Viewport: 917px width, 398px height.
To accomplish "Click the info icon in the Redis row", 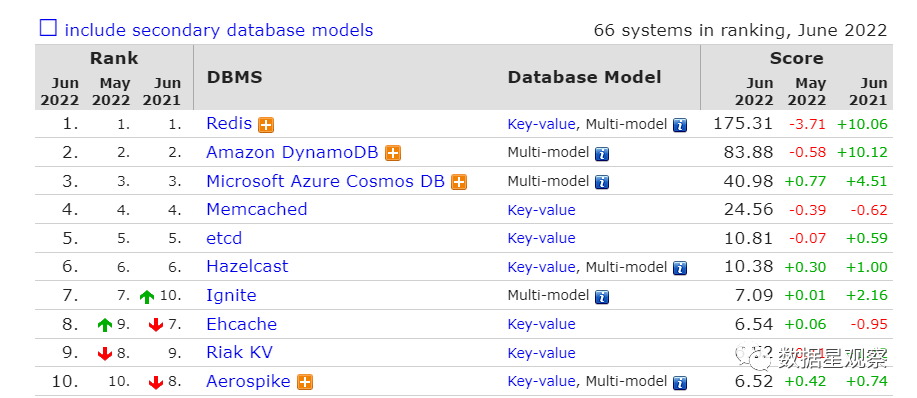I will point(680,125).
